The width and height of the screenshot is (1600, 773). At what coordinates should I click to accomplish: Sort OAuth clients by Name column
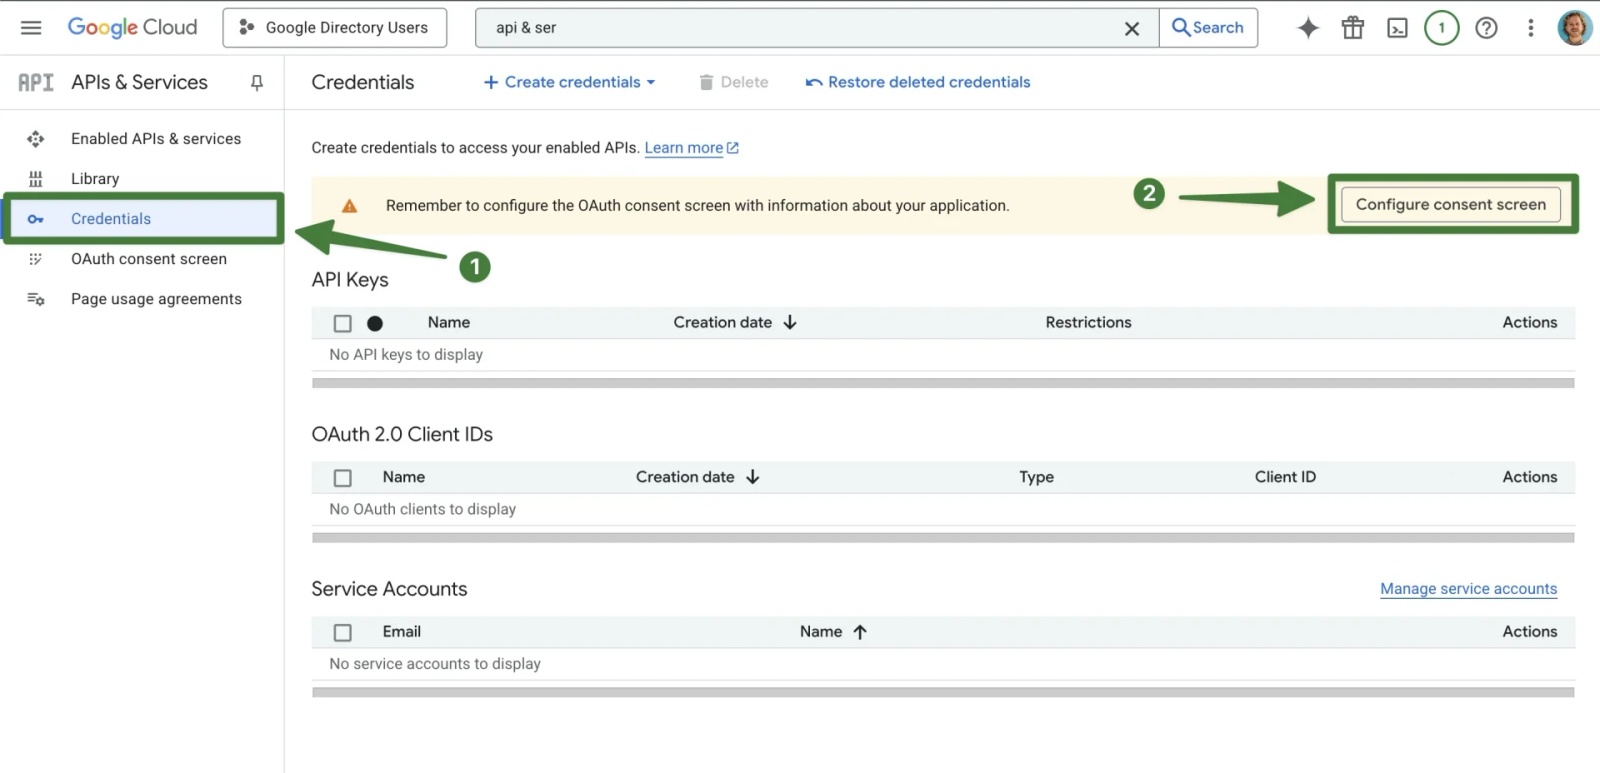[x=404, y=477]
